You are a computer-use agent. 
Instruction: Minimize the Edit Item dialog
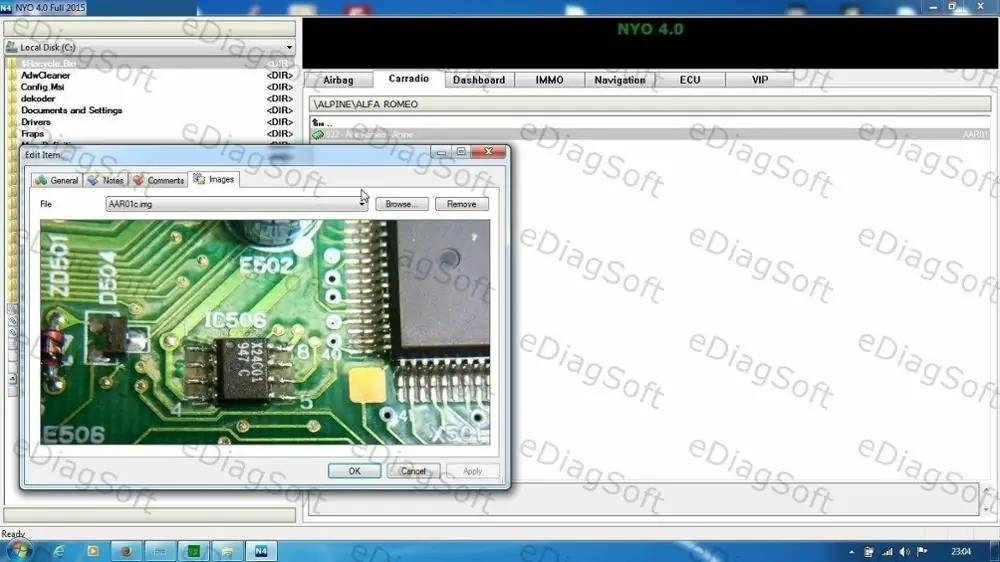click(x=441, y=152)
